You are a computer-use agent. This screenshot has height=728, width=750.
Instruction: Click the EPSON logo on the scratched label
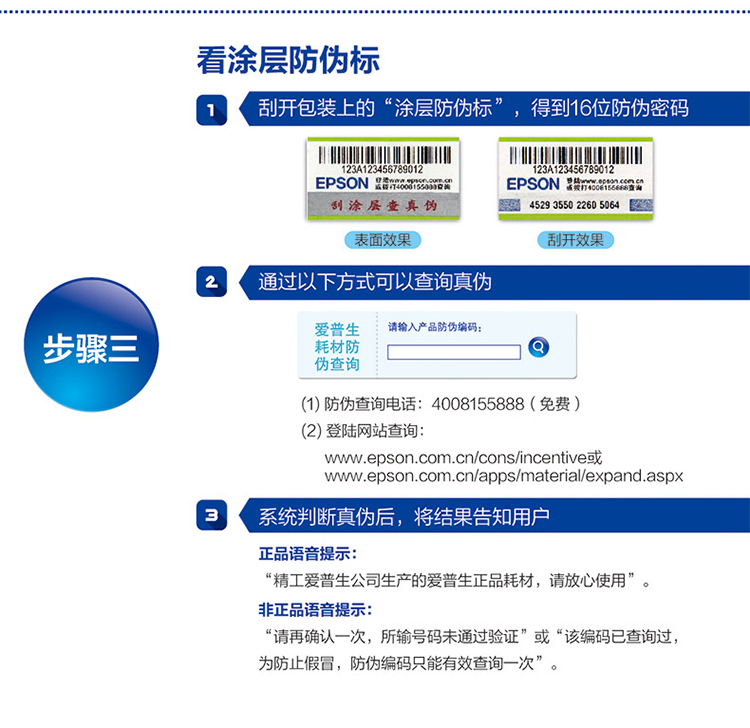(532, 183)
